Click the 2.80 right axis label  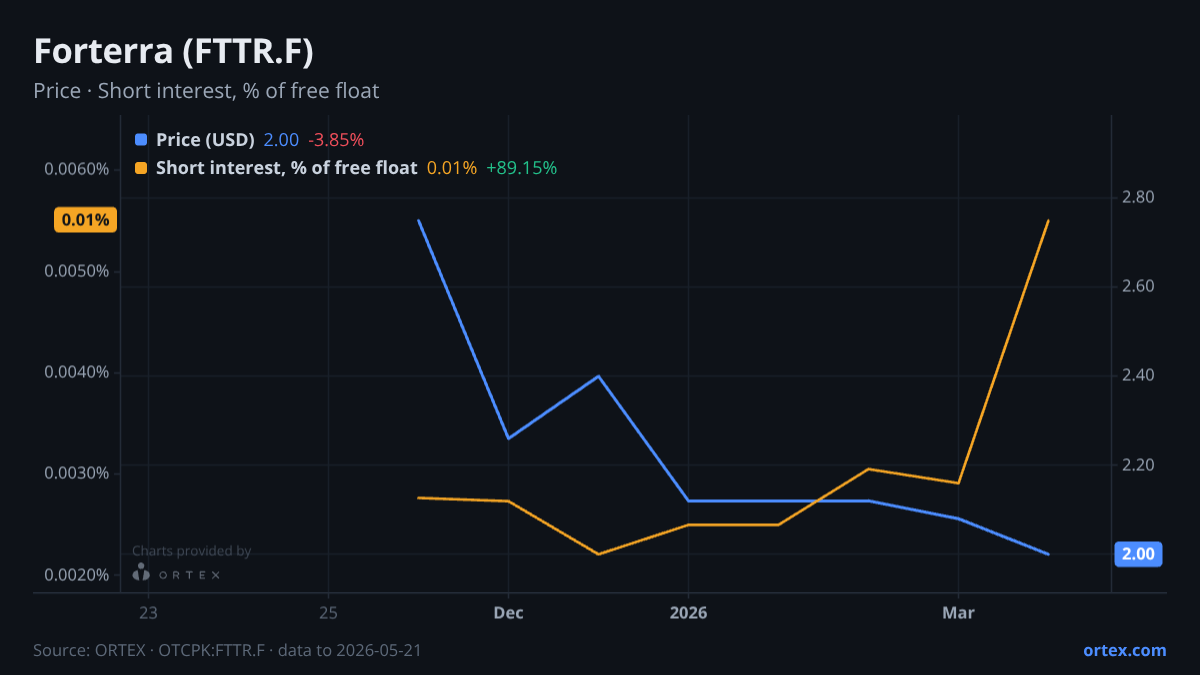1139,197
